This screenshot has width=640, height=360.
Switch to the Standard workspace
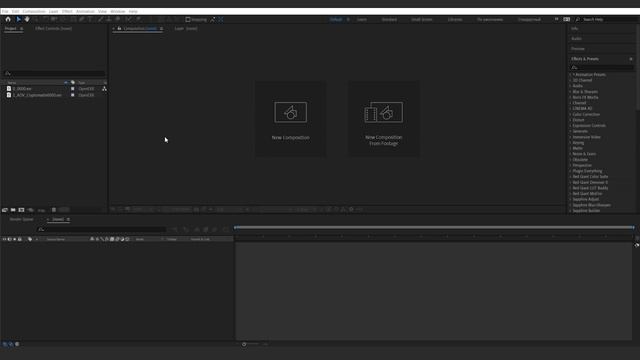click(x=389, y=19)
